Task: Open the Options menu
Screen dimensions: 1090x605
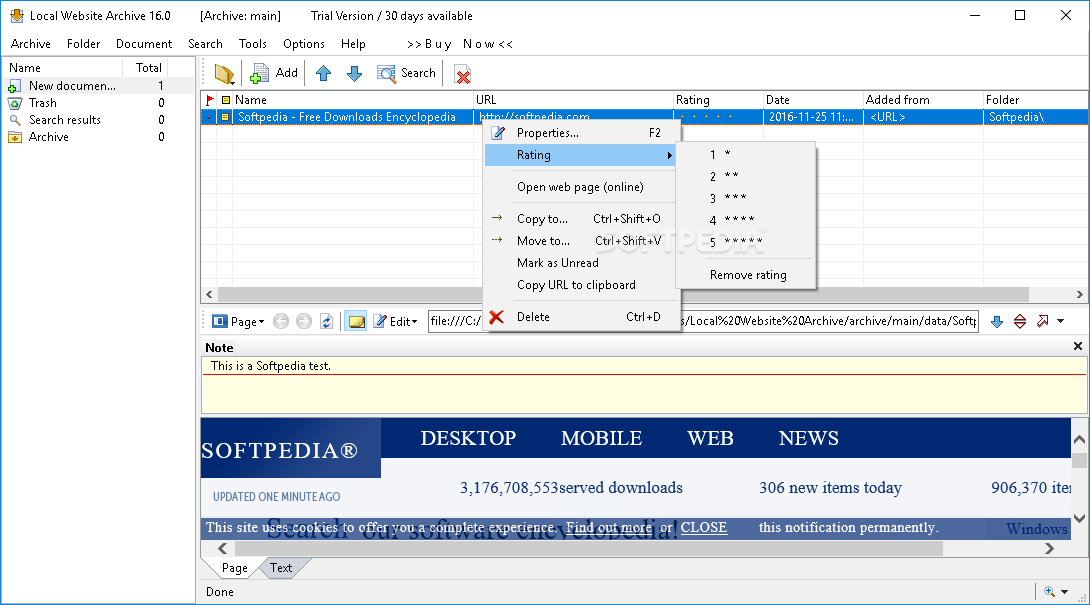Action: click(304, 44)
